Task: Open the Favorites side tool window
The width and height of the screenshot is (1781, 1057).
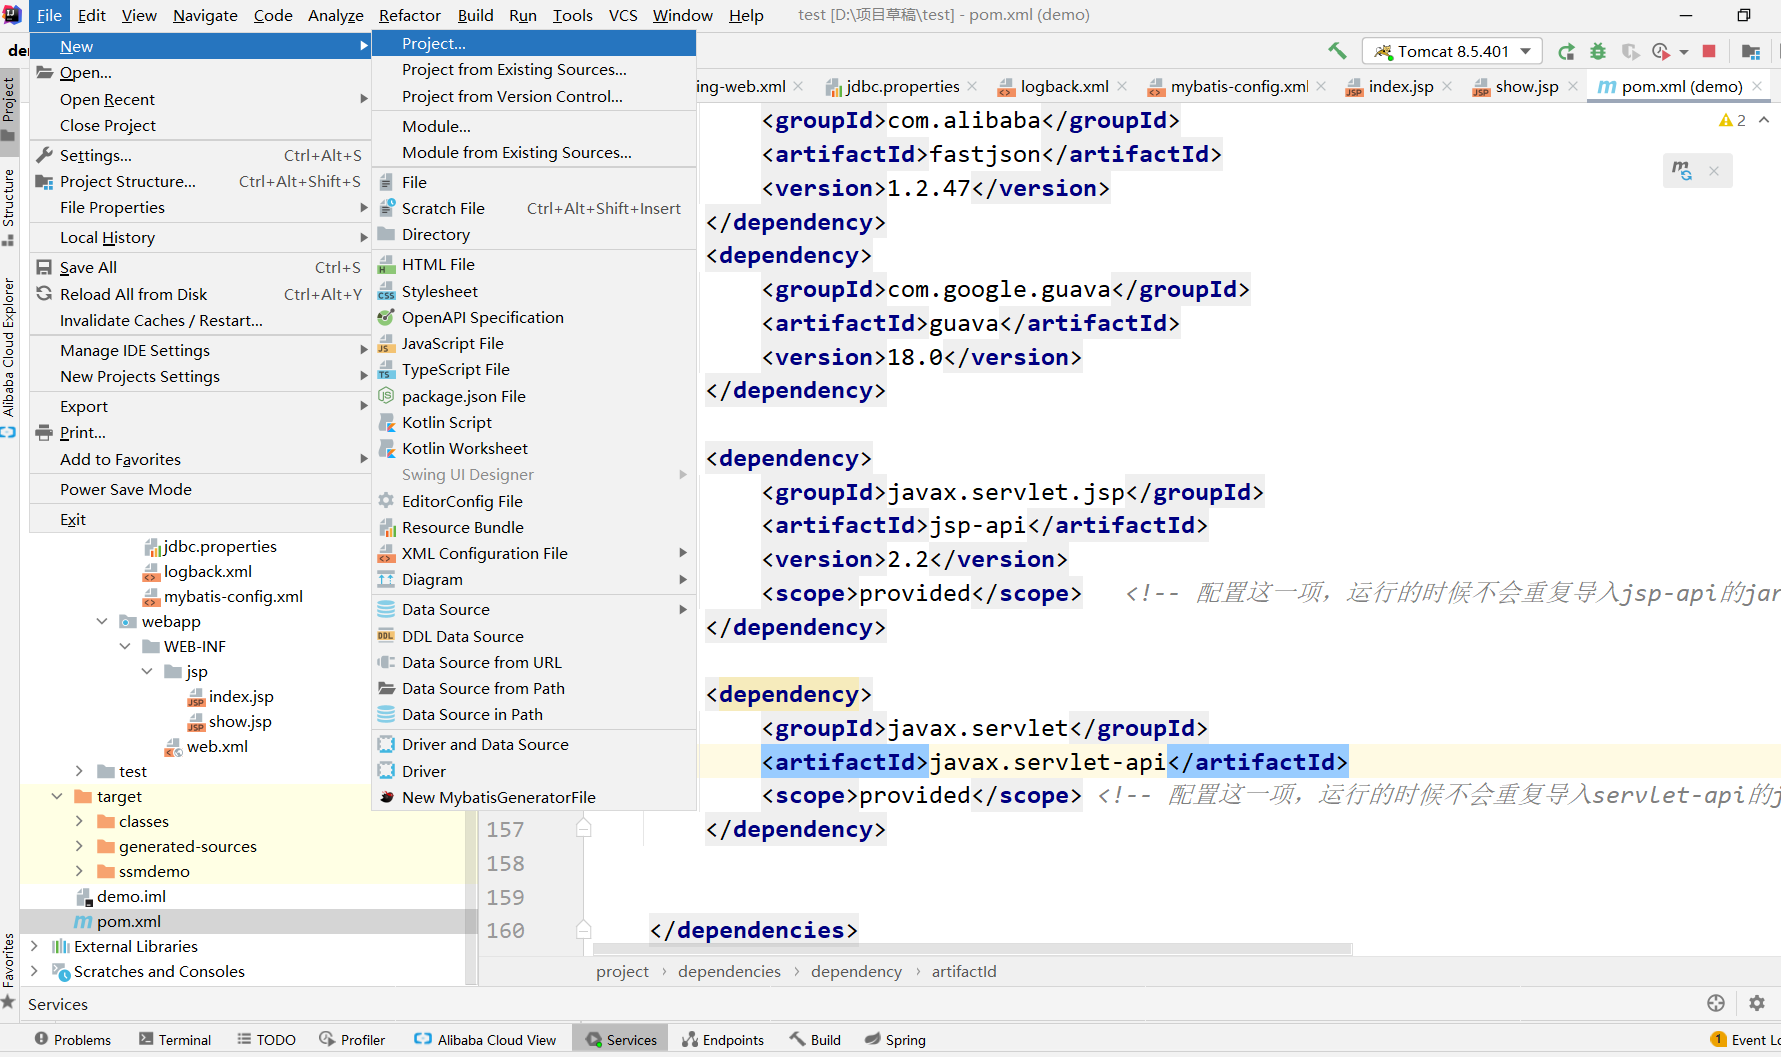Action: [x=9, y=970]
